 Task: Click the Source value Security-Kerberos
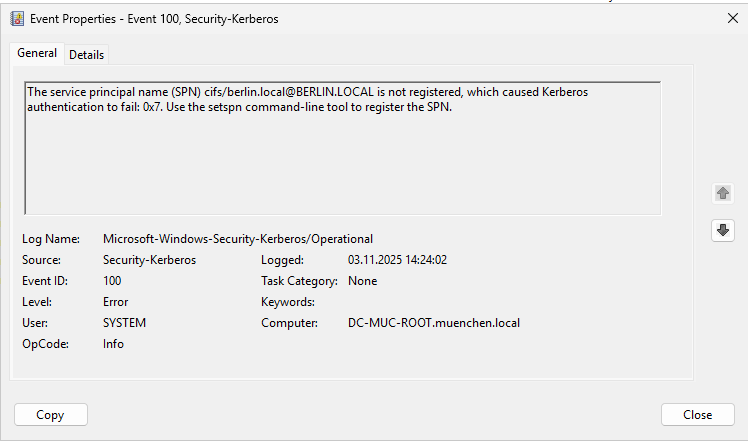click(150, 260)
